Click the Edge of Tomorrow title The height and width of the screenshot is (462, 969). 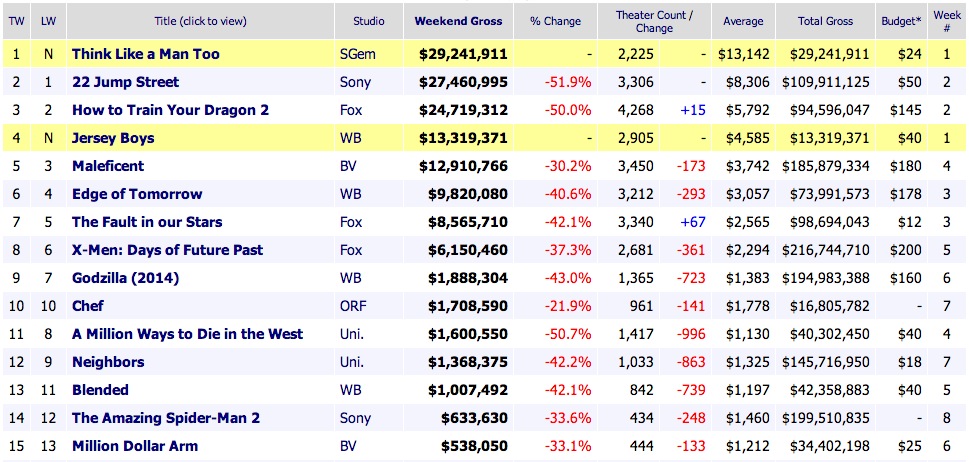point(137,194)
